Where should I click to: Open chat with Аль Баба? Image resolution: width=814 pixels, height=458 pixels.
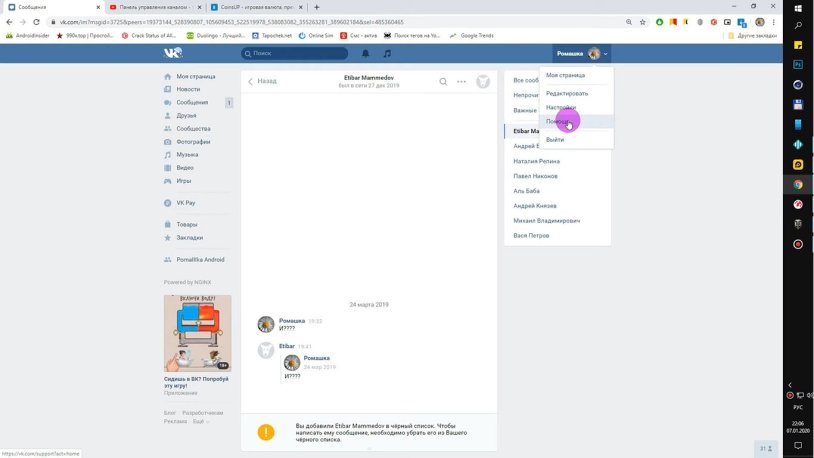click(x=526, y=191)
